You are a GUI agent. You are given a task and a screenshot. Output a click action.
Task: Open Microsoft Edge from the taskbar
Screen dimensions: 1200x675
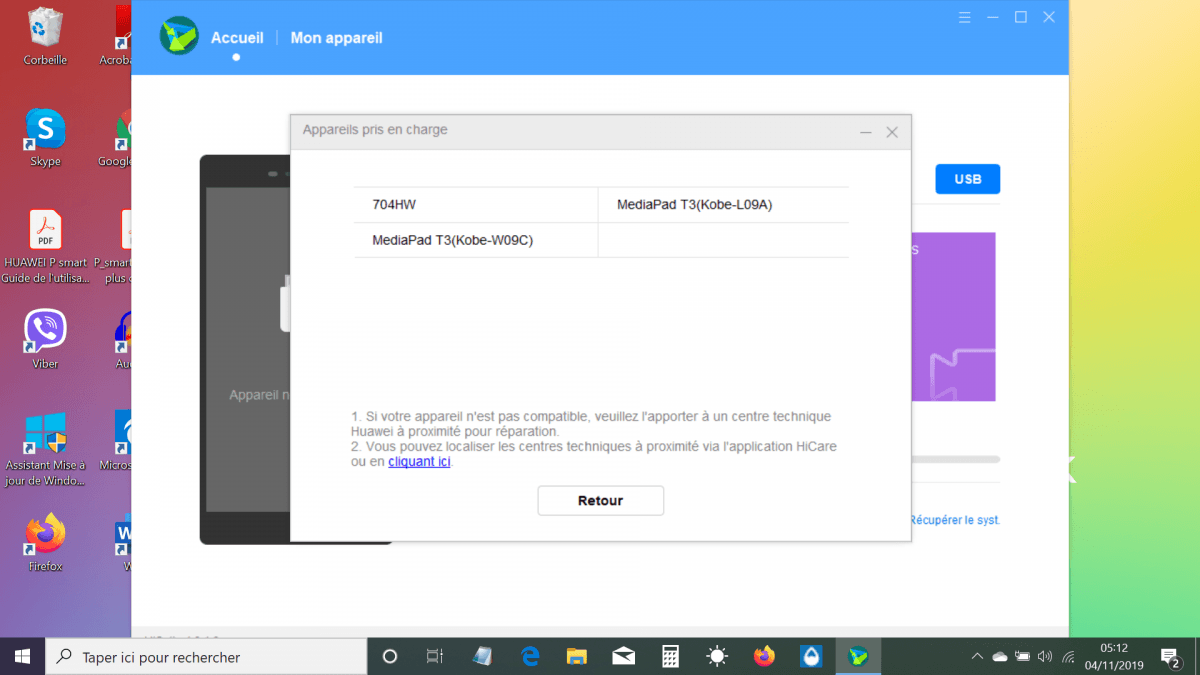coord(530,657)
